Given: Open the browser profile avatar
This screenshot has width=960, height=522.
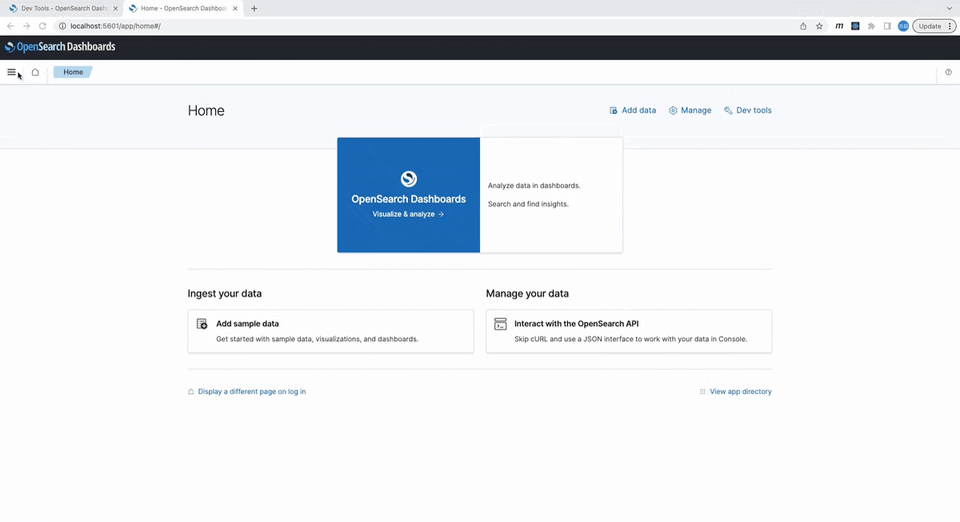Looking at the screenshot, I should coord(903,26).
